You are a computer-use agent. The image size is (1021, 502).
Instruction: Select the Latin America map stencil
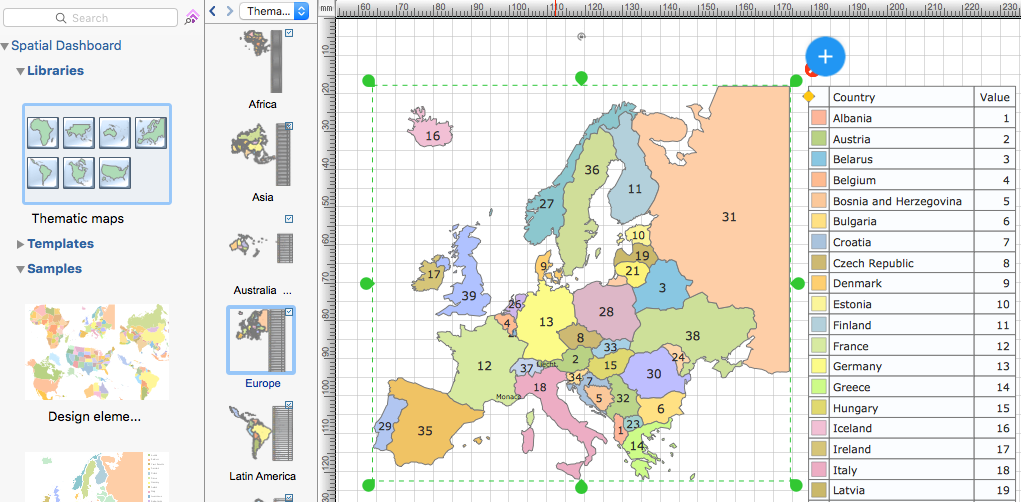coord(262,434)
